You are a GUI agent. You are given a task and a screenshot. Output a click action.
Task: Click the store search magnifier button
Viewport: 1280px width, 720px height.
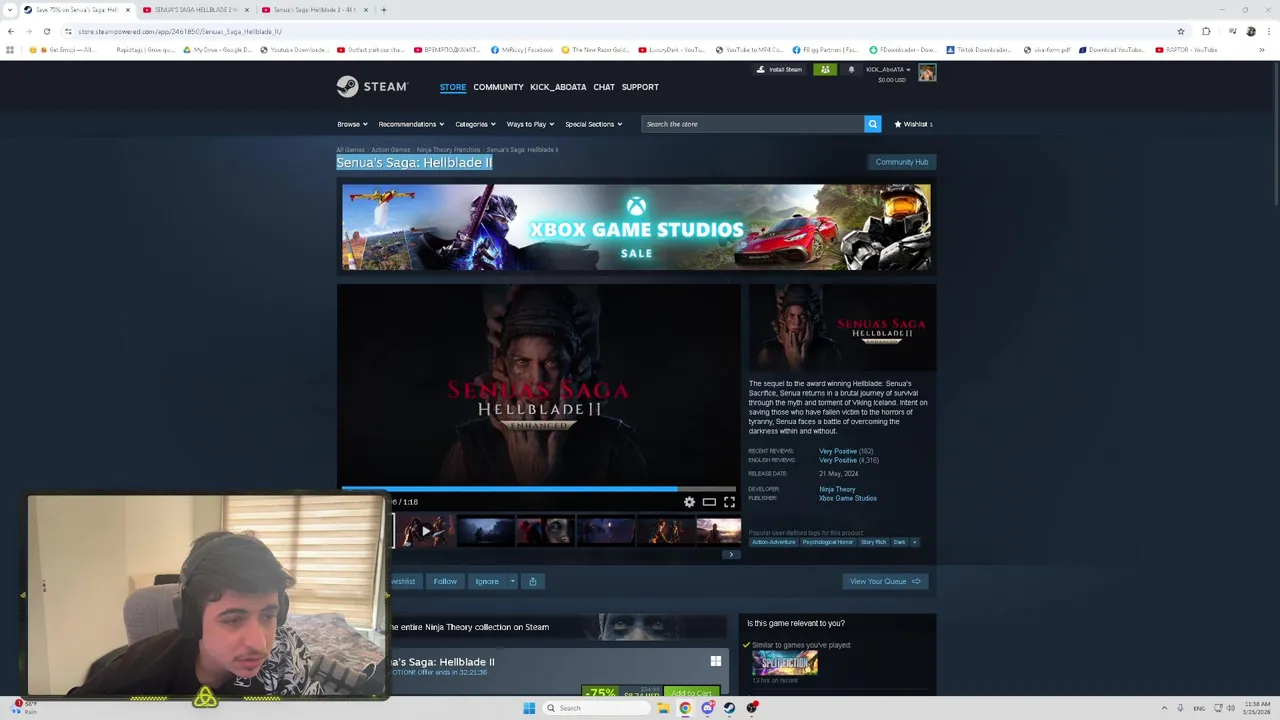[872, 124]
